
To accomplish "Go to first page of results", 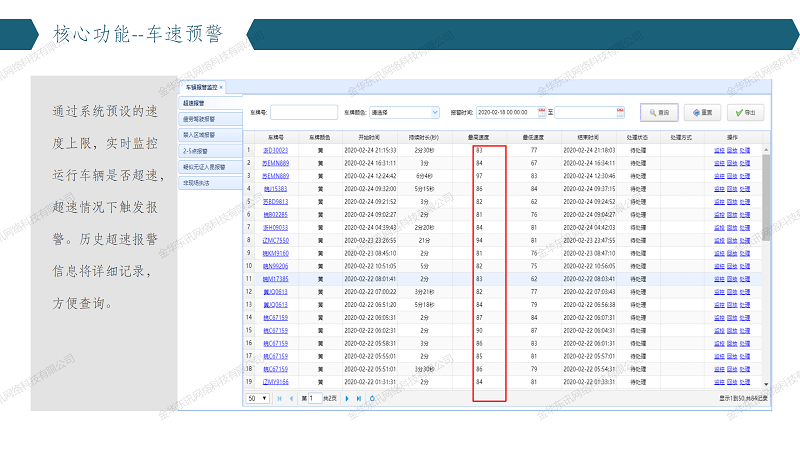I will (279, 398).
